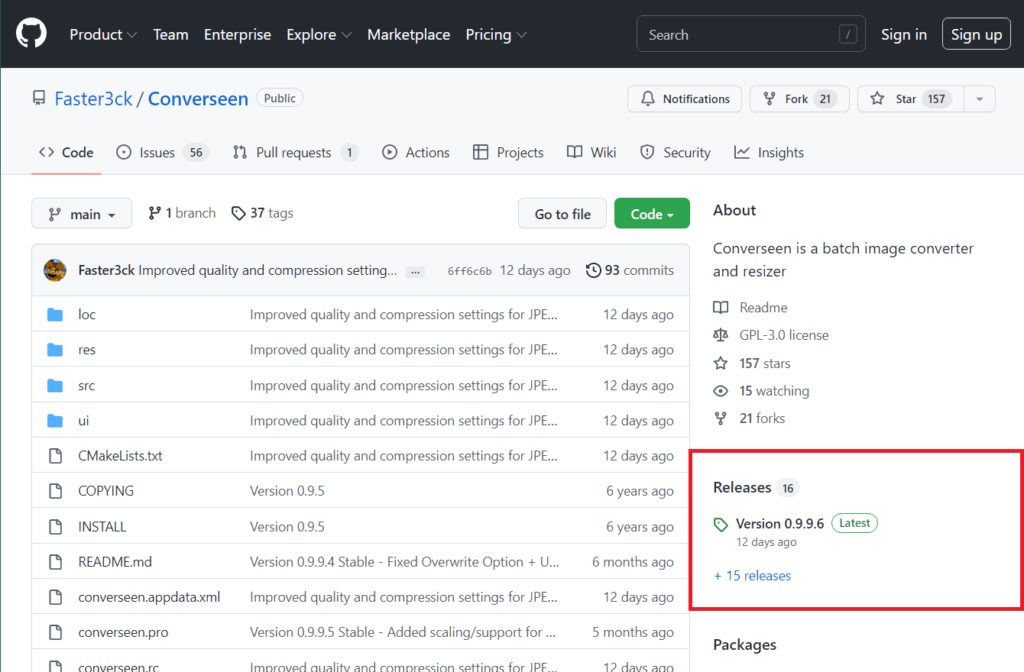Click the Sign up button
This screenshot has height=672, width=1024.
coord(976,34)
